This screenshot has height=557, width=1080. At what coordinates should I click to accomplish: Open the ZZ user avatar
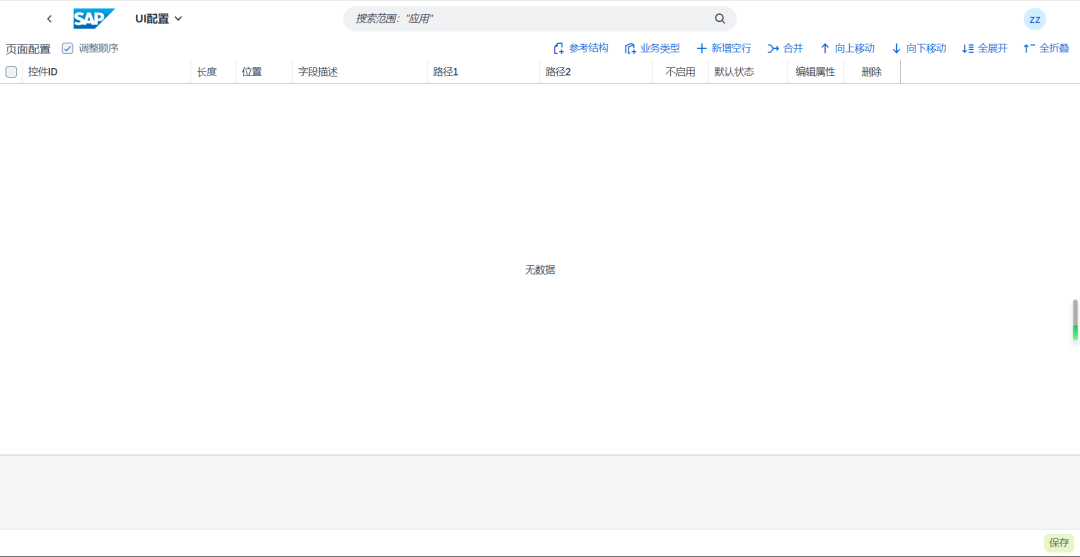click(1035, 19)
